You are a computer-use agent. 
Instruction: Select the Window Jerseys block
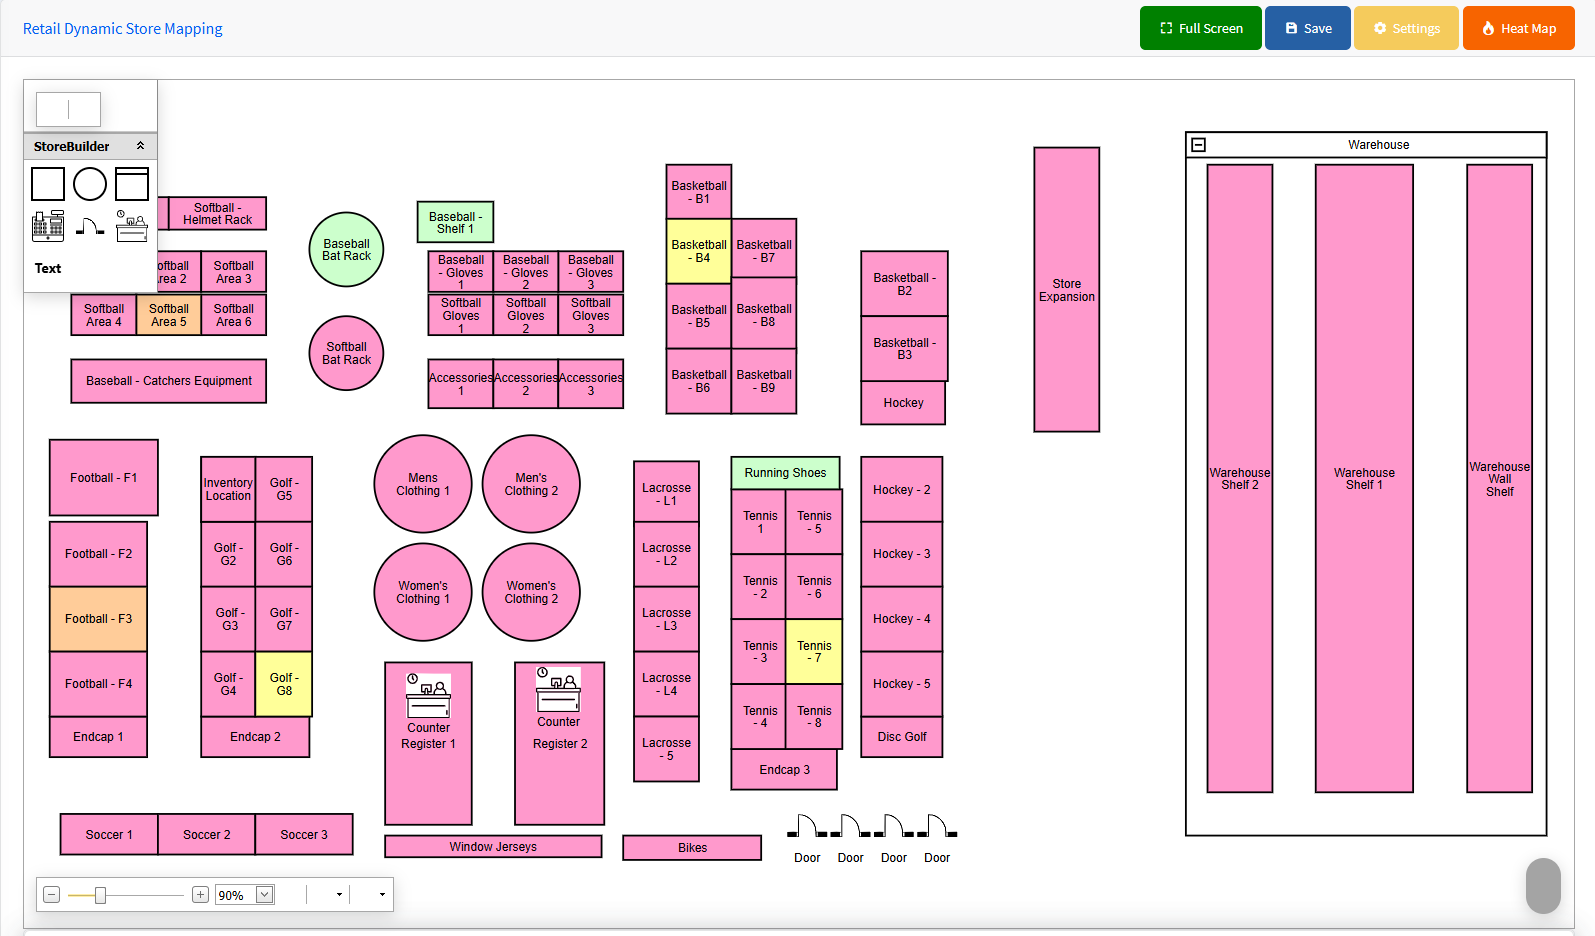(x=493, y=847)
